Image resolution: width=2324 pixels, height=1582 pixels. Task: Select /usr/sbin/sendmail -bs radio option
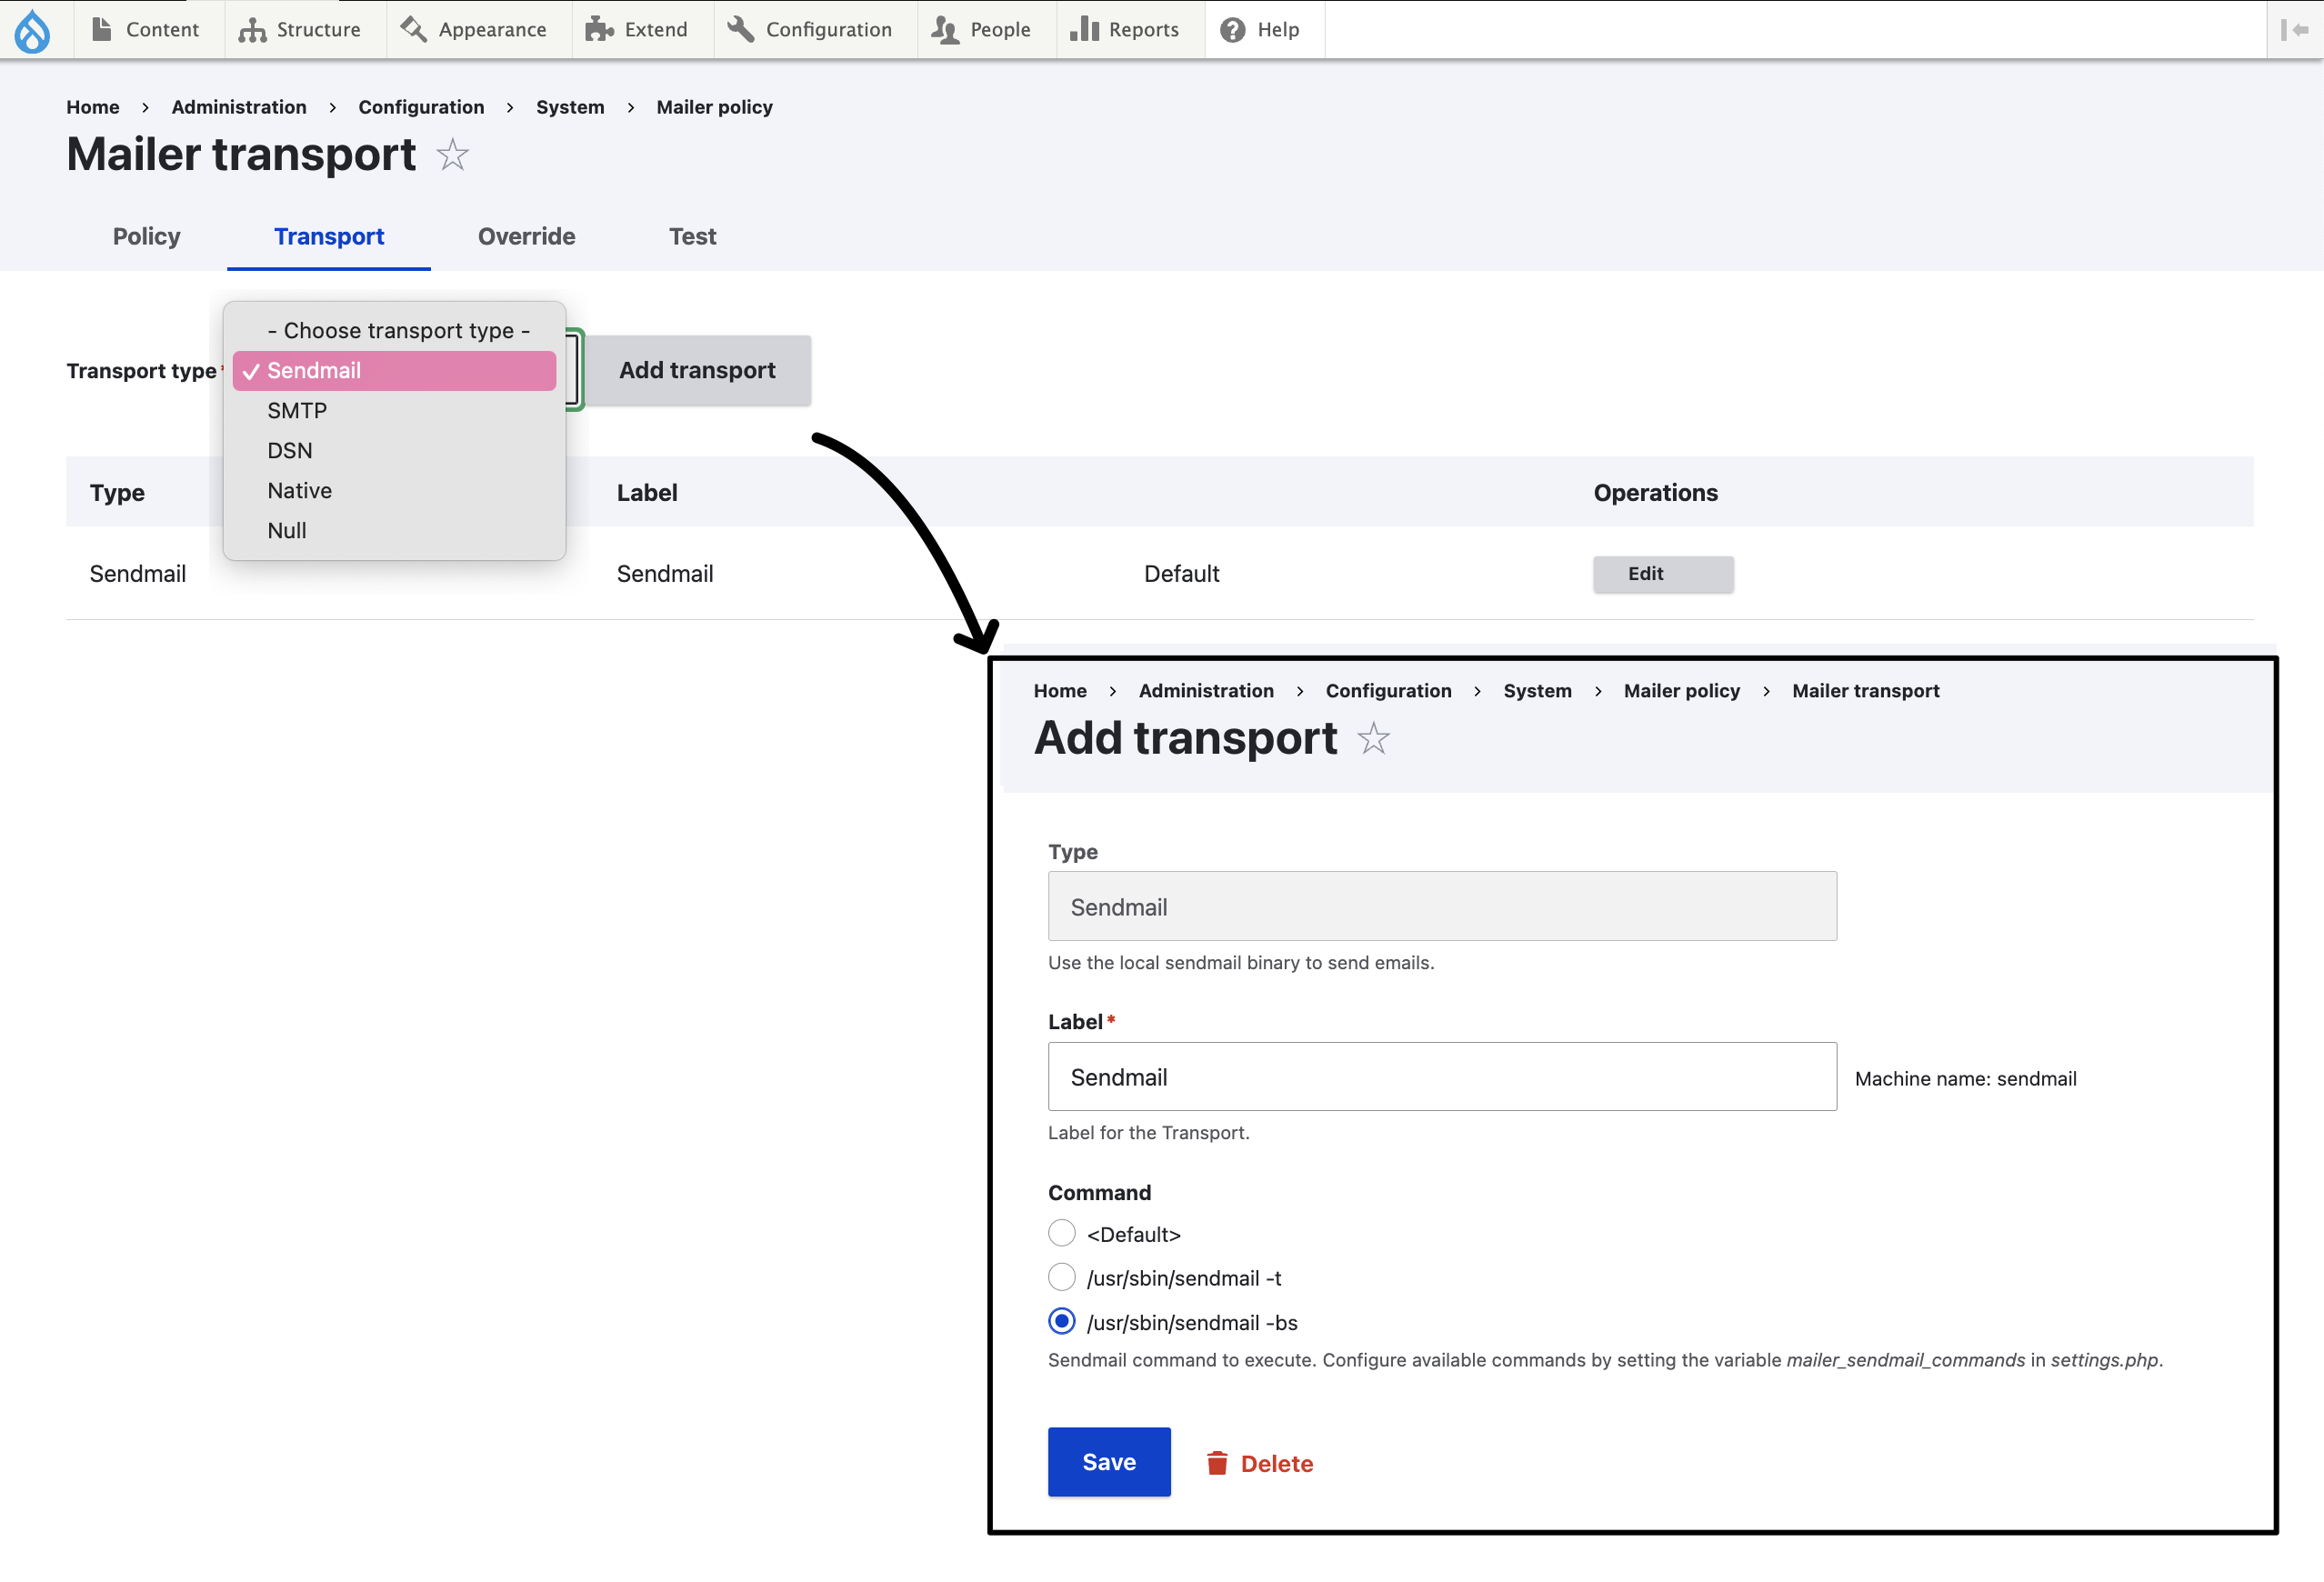point(1061,1321)
